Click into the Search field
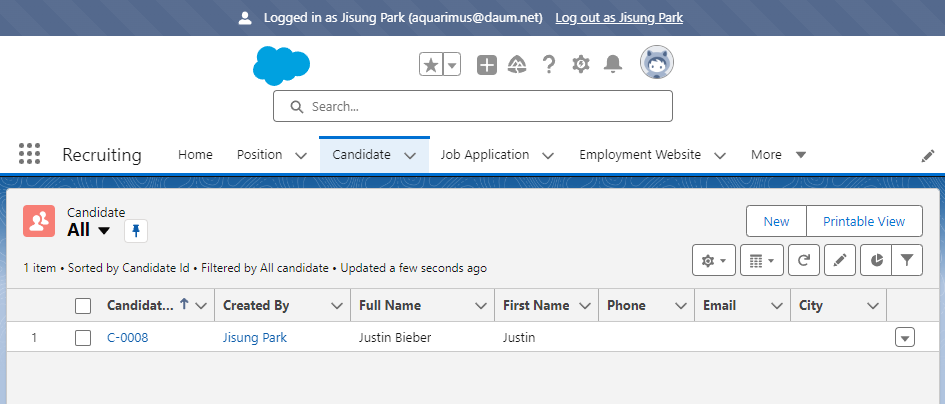Image resolution: width=945 pixels, height=404 pixels. pos(473,106)
